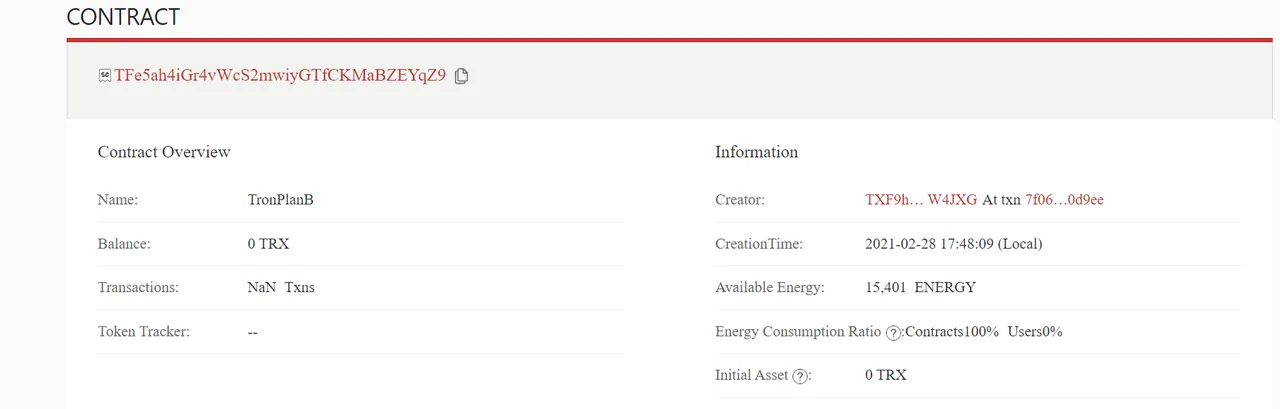The height and width of the screenshot is (409, 1280).
Task: Click the Initial Asset value 0 TRX
Action: click(886, 376)
